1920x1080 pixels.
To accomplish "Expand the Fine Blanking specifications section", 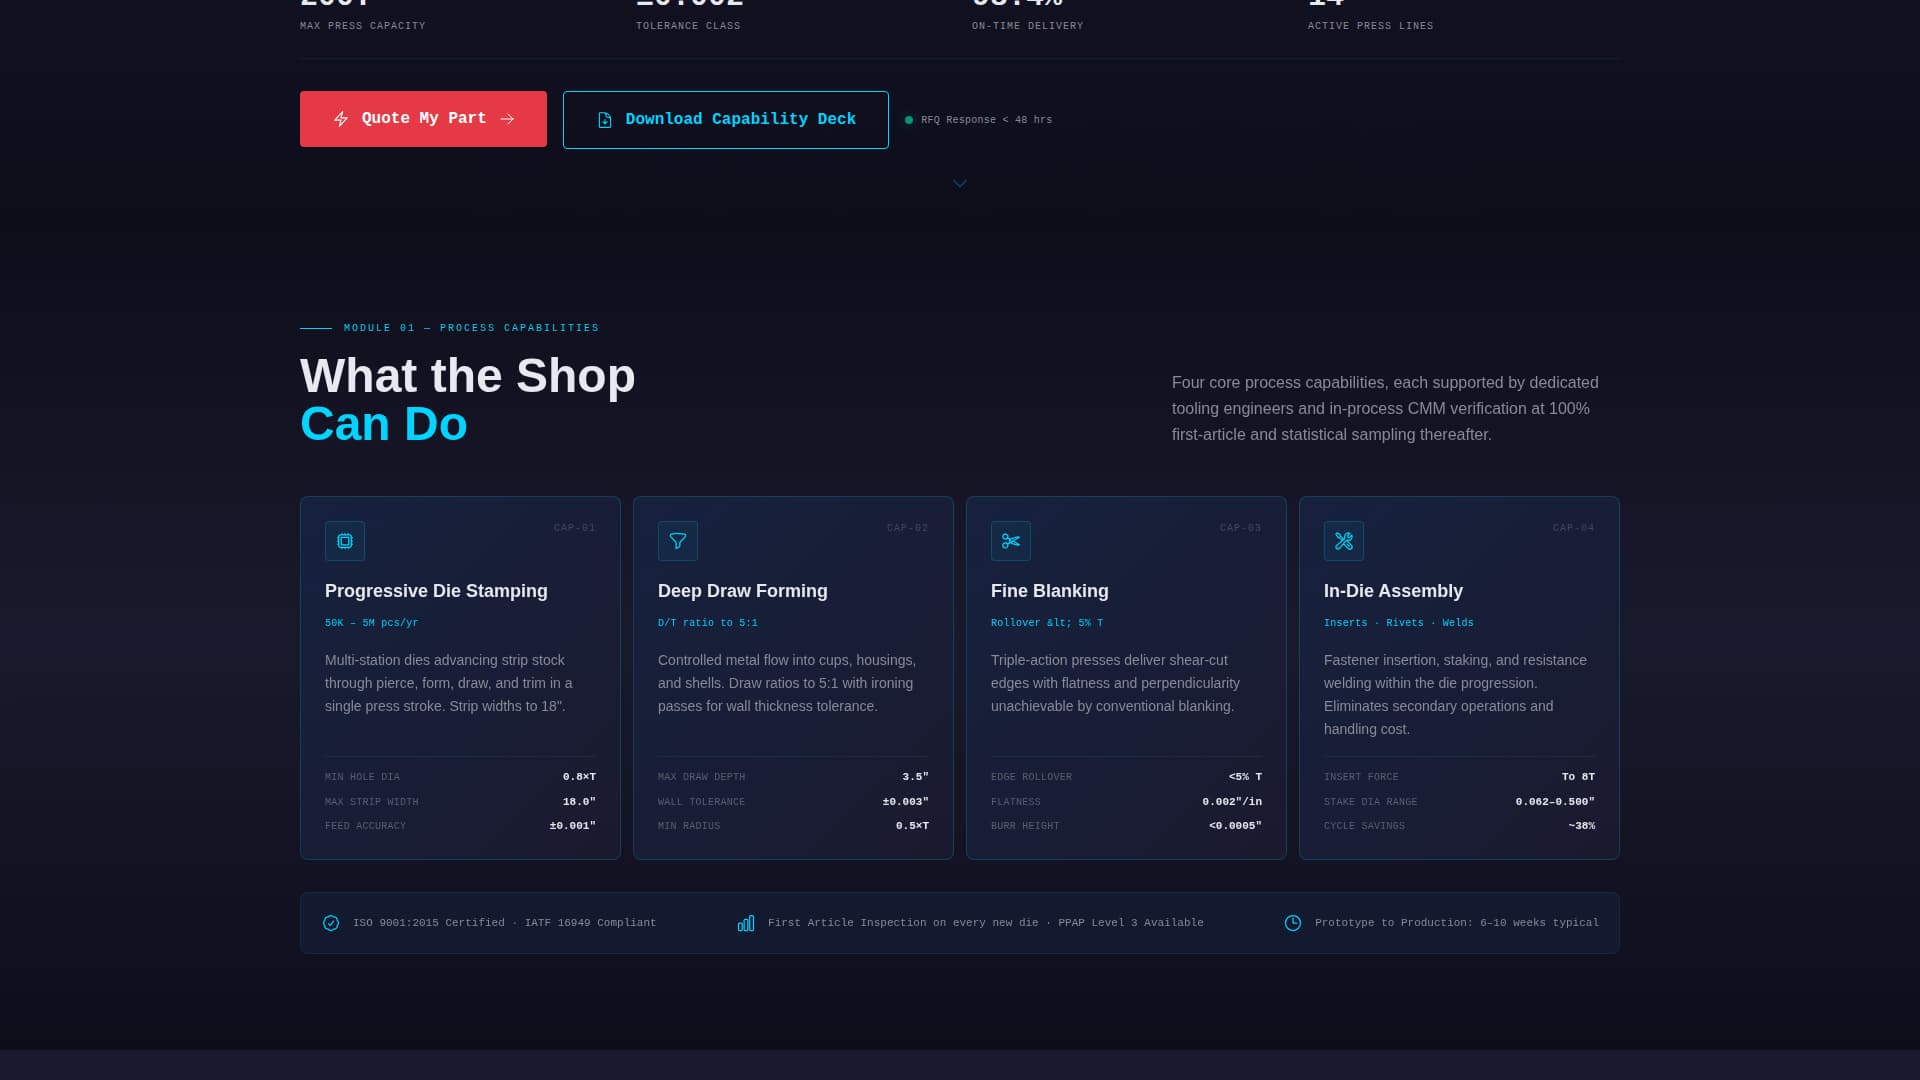I will (1126, 801).
